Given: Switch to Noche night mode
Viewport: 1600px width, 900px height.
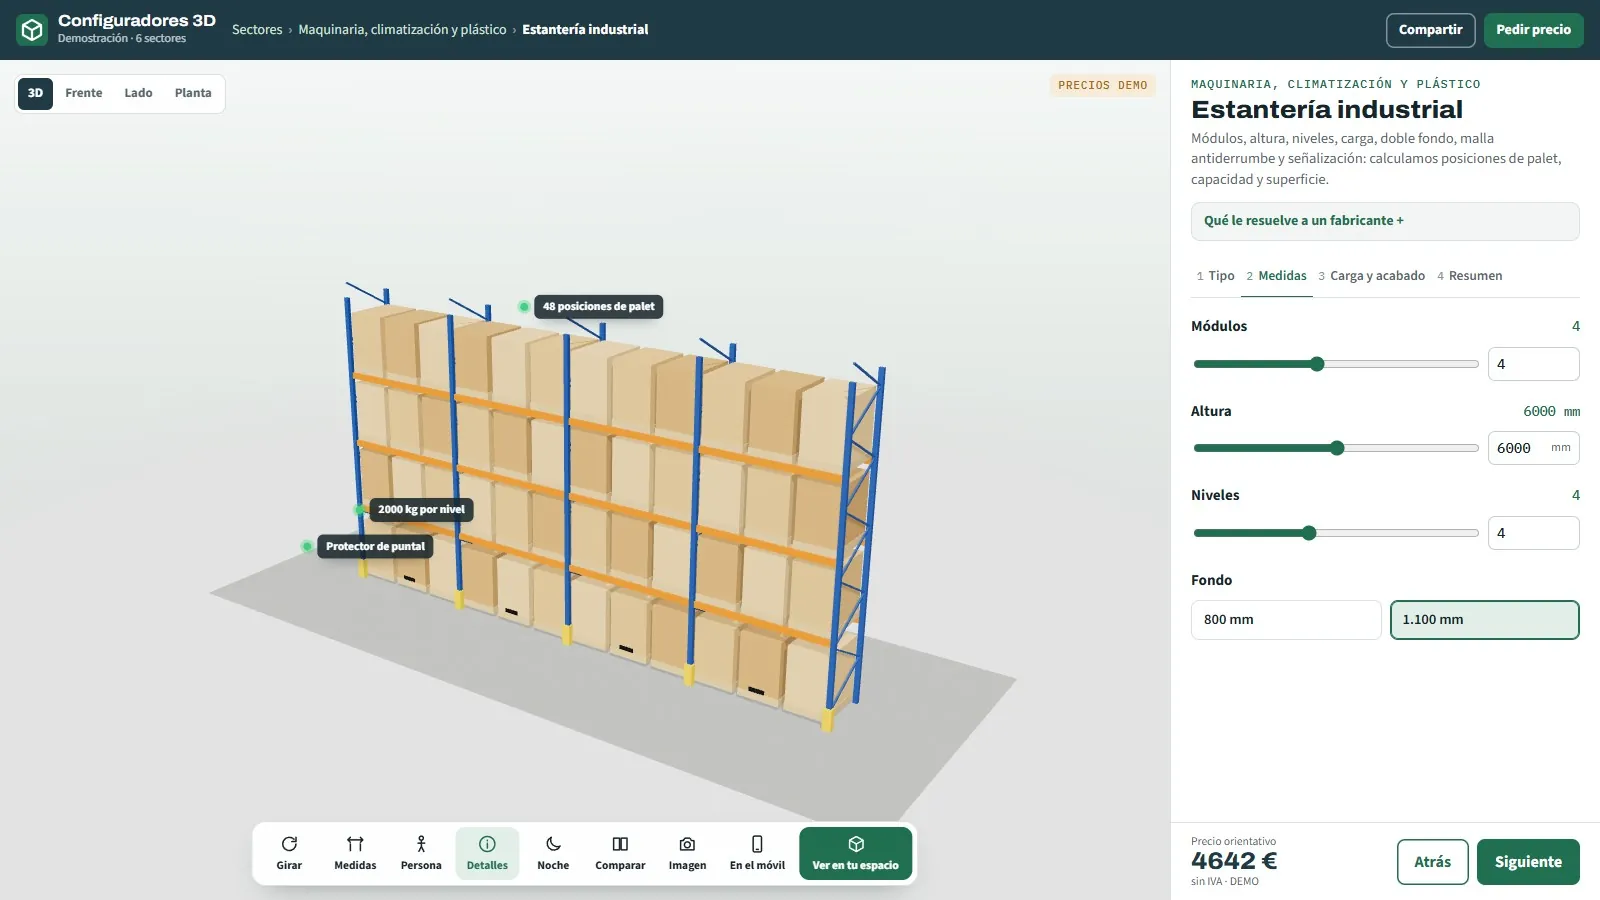Looking at the screenshot, I should [x=553, y=853].
